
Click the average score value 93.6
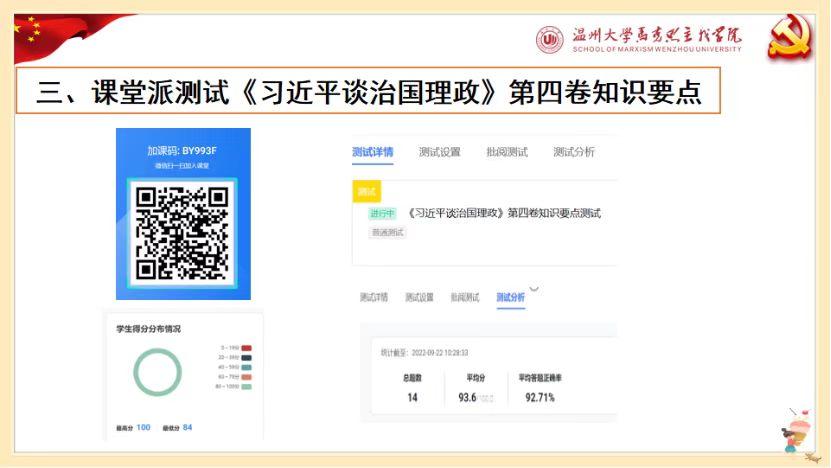(x=466, y=397)
